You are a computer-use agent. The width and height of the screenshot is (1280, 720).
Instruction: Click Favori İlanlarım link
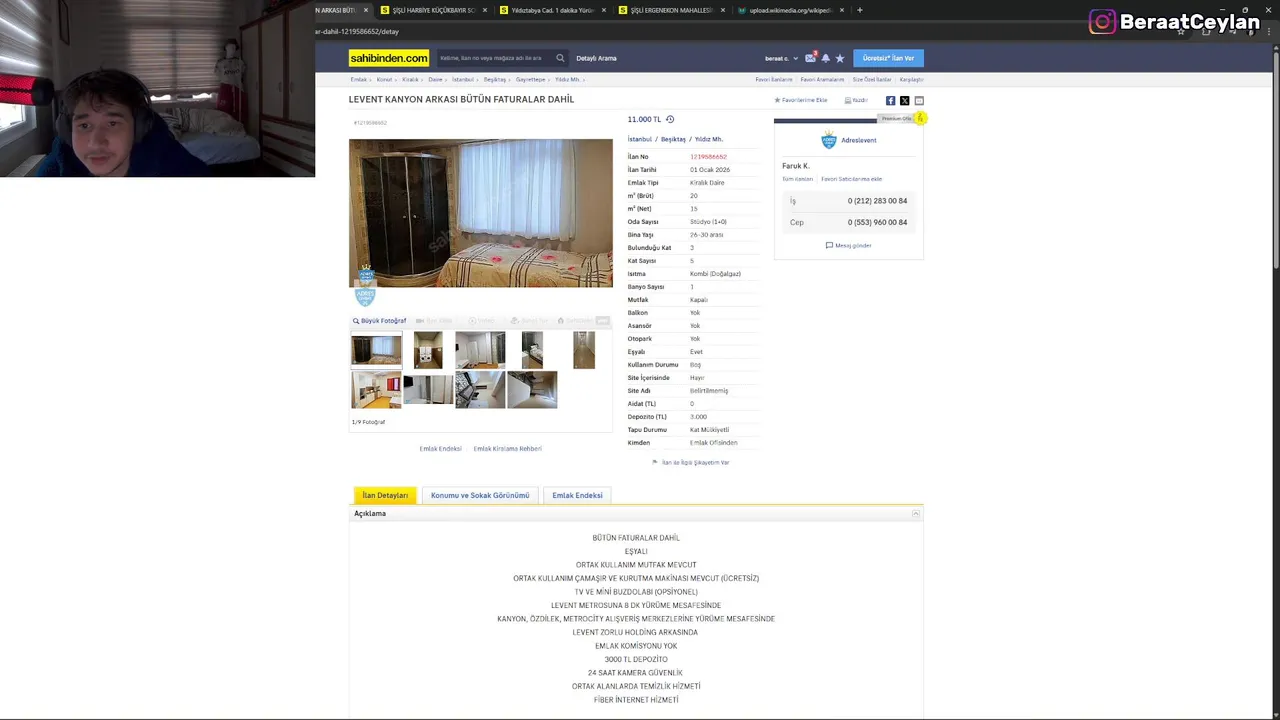coord(774,79)
